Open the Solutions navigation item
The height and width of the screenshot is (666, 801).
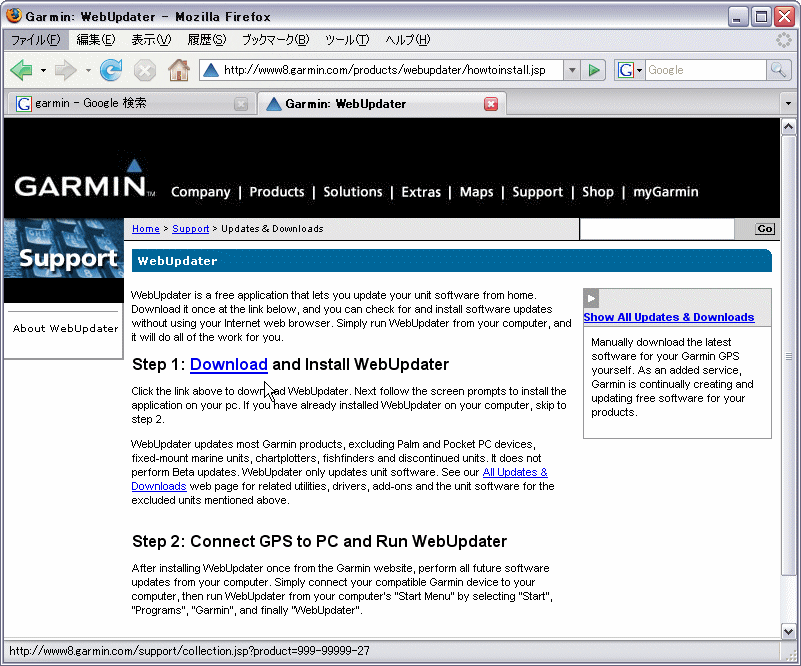[x=352, y=192]
